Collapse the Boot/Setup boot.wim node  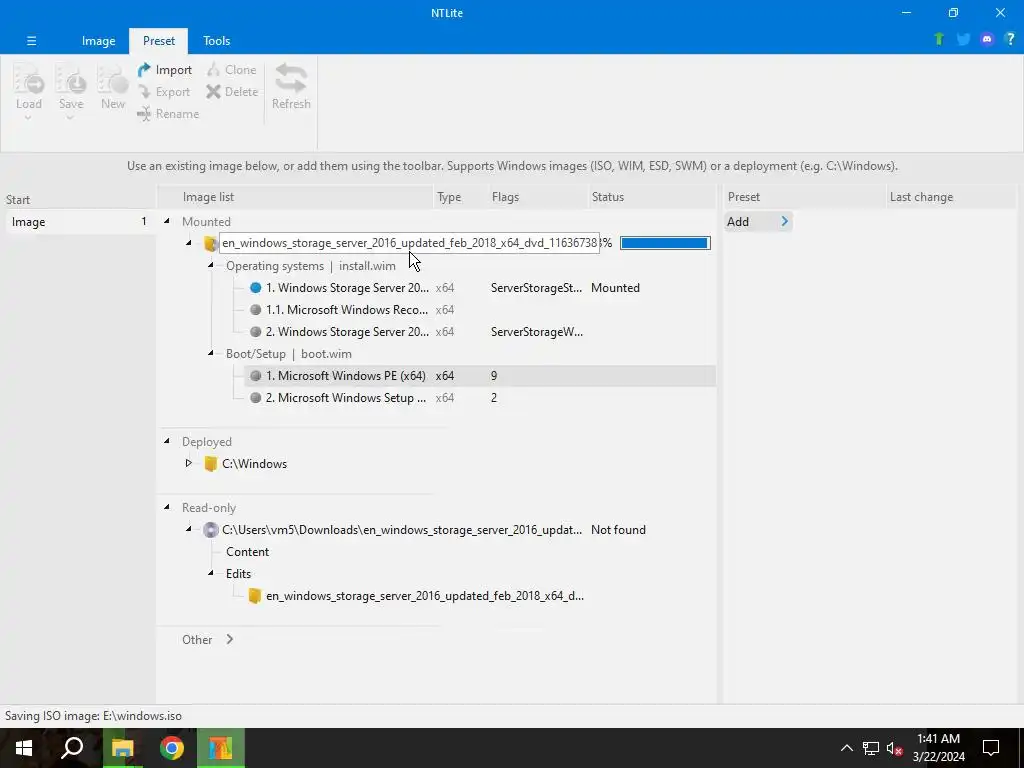pyautogui.click(x=211, y=353)
